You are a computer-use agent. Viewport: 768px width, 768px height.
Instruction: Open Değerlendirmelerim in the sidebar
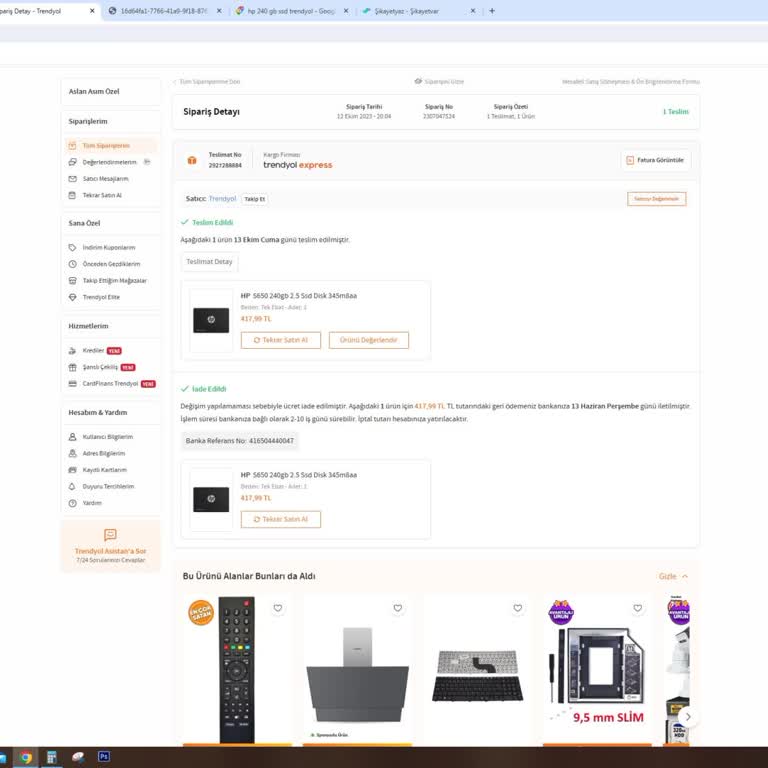point(109,162)
